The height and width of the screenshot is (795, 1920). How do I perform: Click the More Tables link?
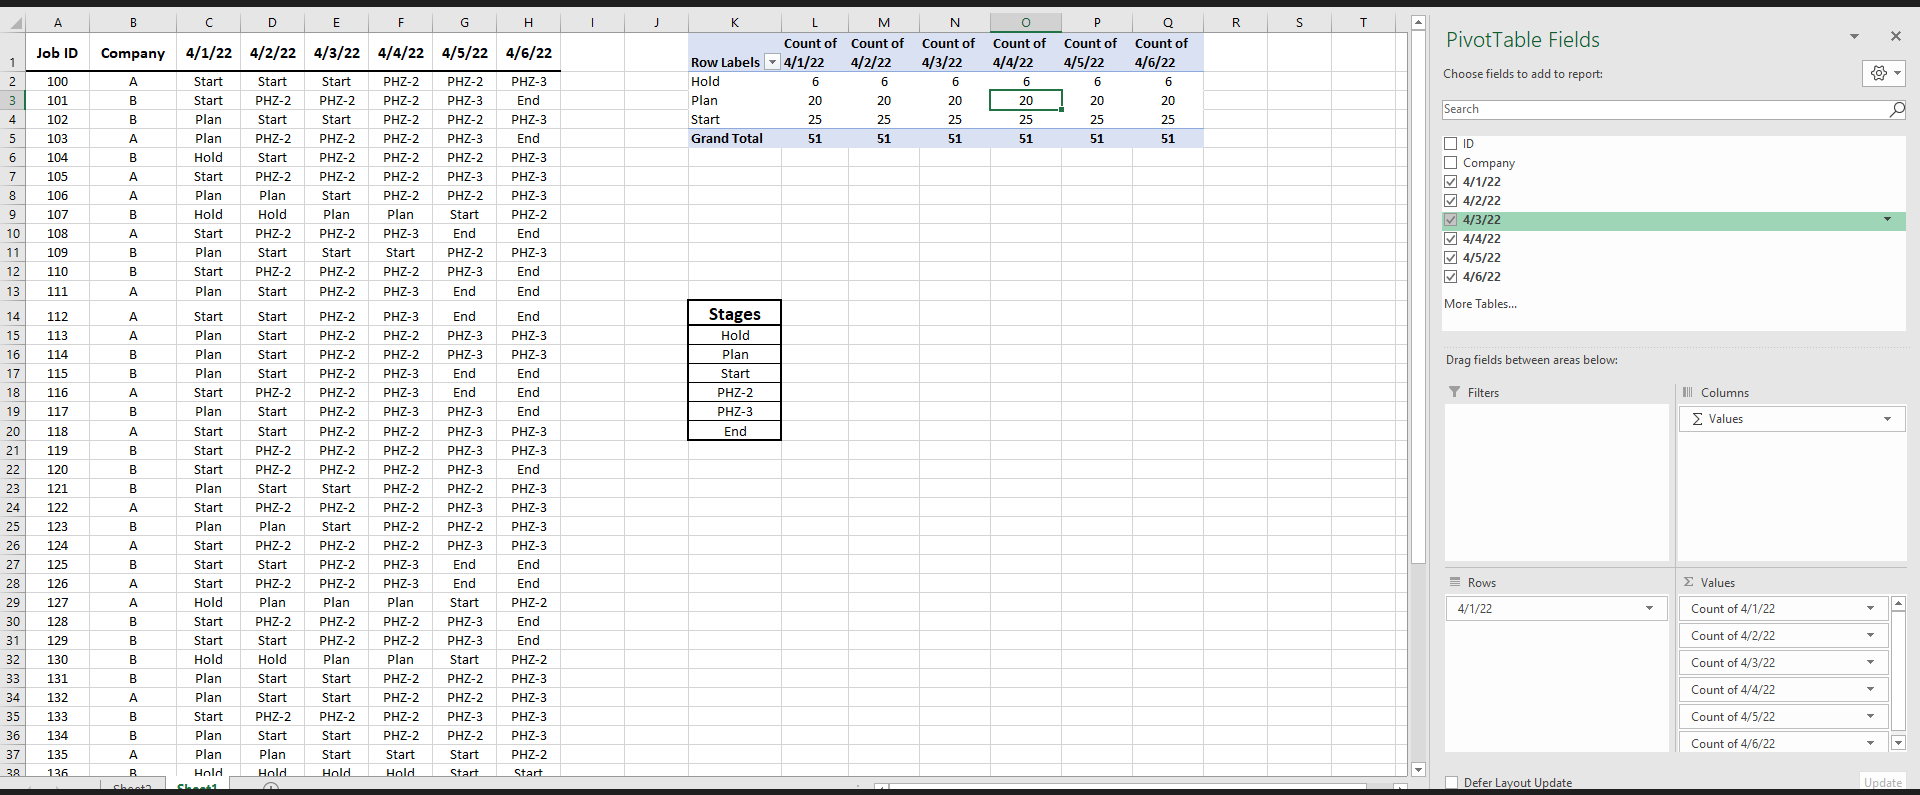1480,304
